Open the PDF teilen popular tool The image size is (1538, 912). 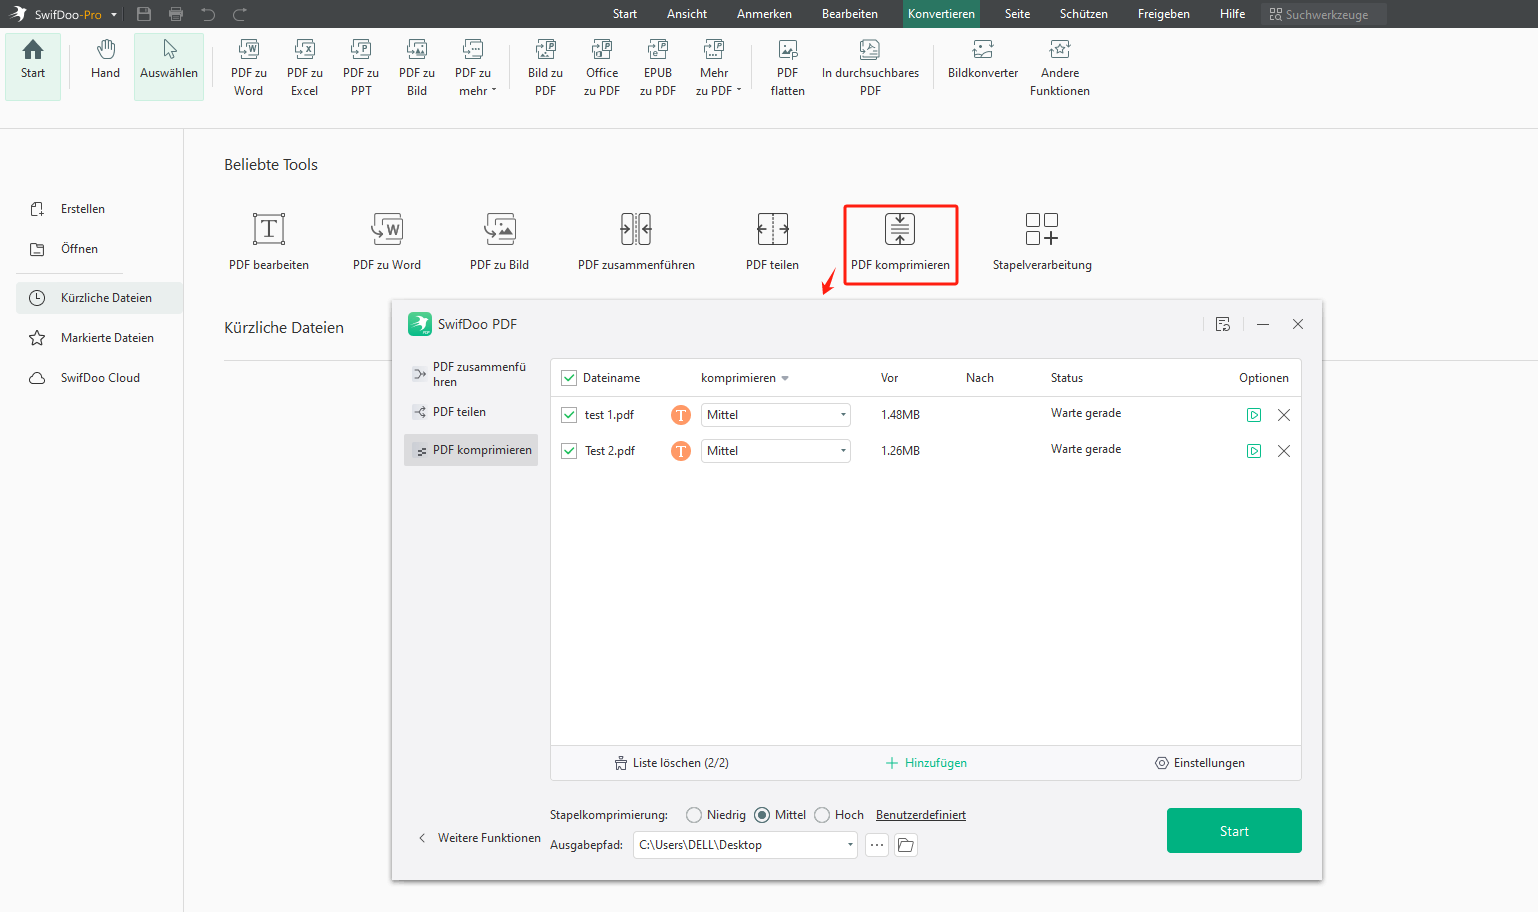tap(772, 242)
